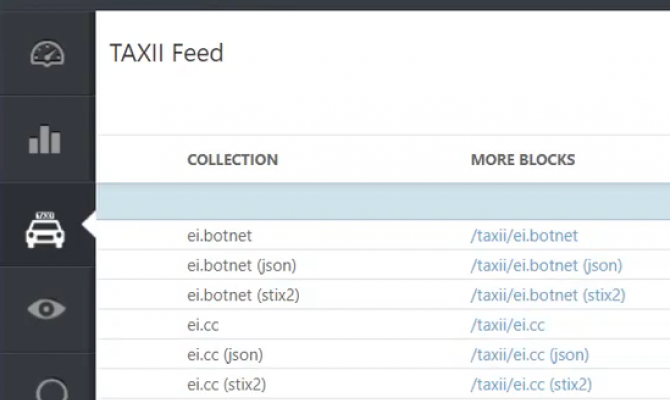670x400 pixels.
Task: Sort by the MORE BLOCKS column header
Action: click(523, 160)
